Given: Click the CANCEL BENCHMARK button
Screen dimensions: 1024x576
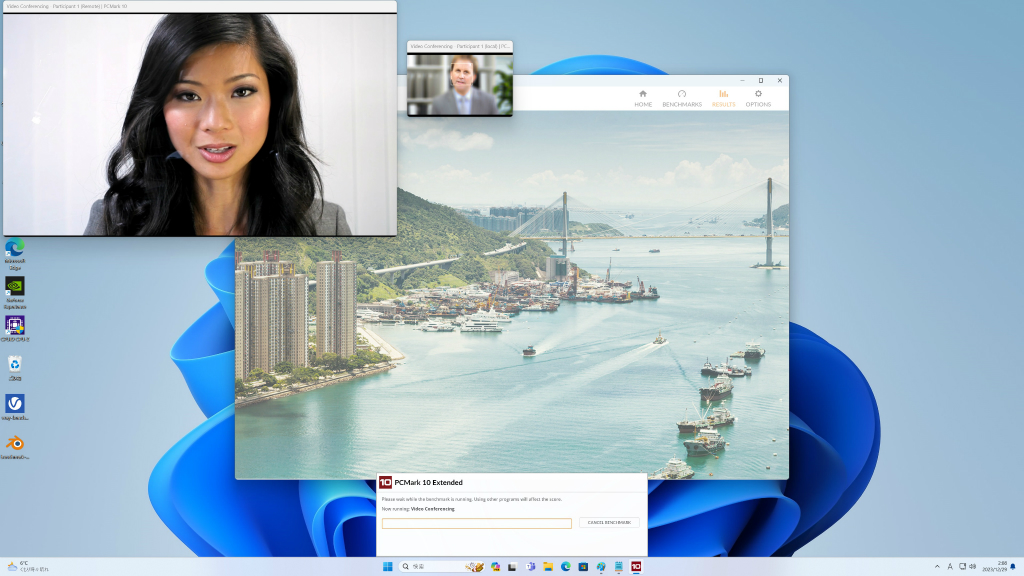Looking at the screenshot, I should (609, 522).
